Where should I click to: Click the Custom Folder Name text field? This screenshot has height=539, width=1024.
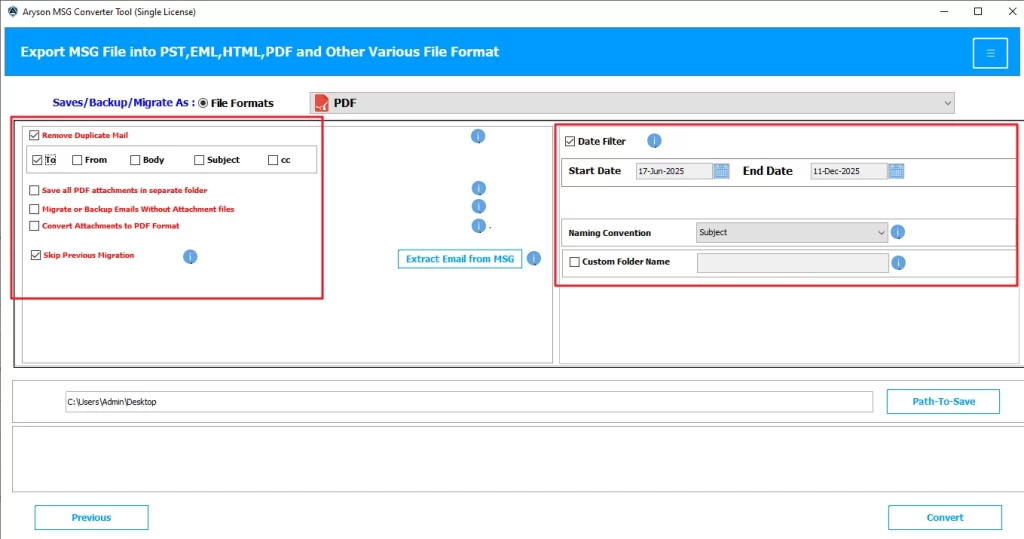(x=793, y=263)
